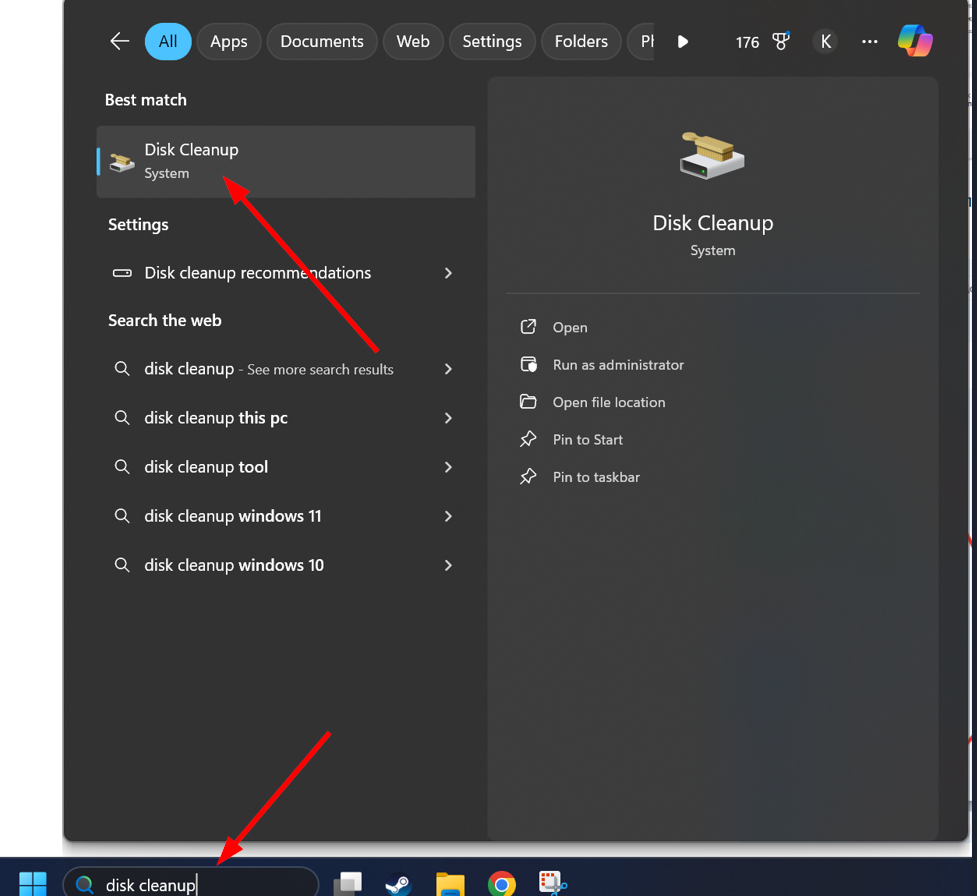
Task: Switch to the Apps filter tab
Action: pyautogui.click(x=228, y=41)
